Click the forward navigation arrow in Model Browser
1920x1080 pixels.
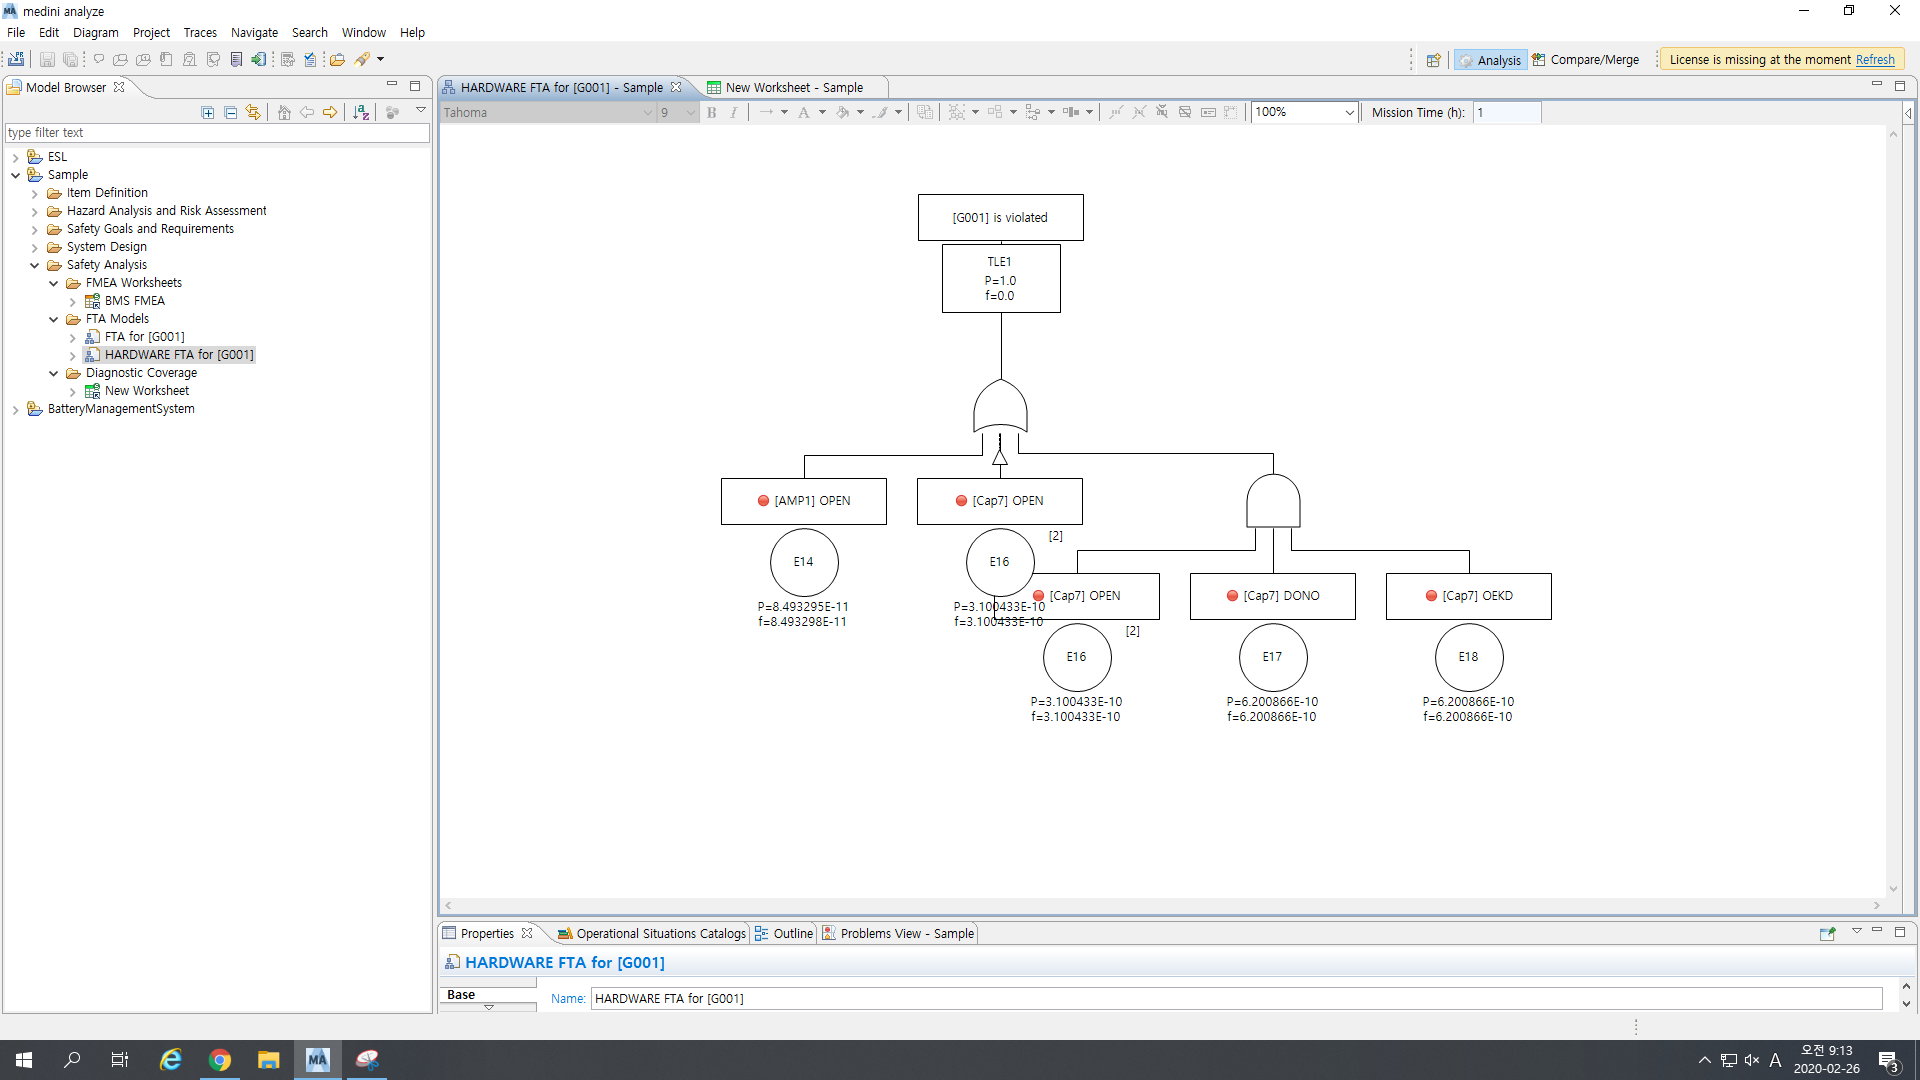[x=330, y=113]
